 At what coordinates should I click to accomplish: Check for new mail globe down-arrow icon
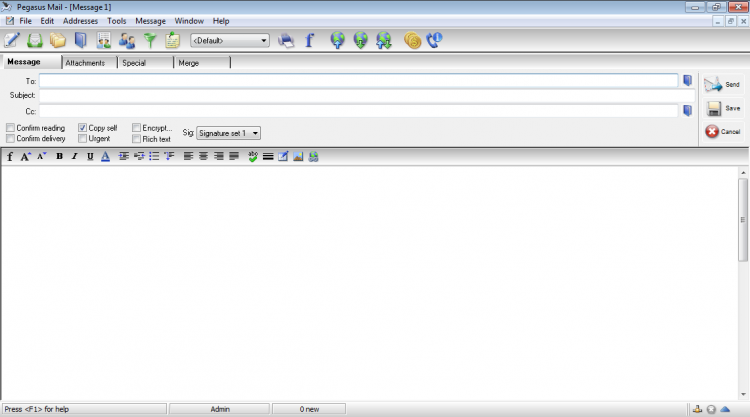(x=361, y=40)
